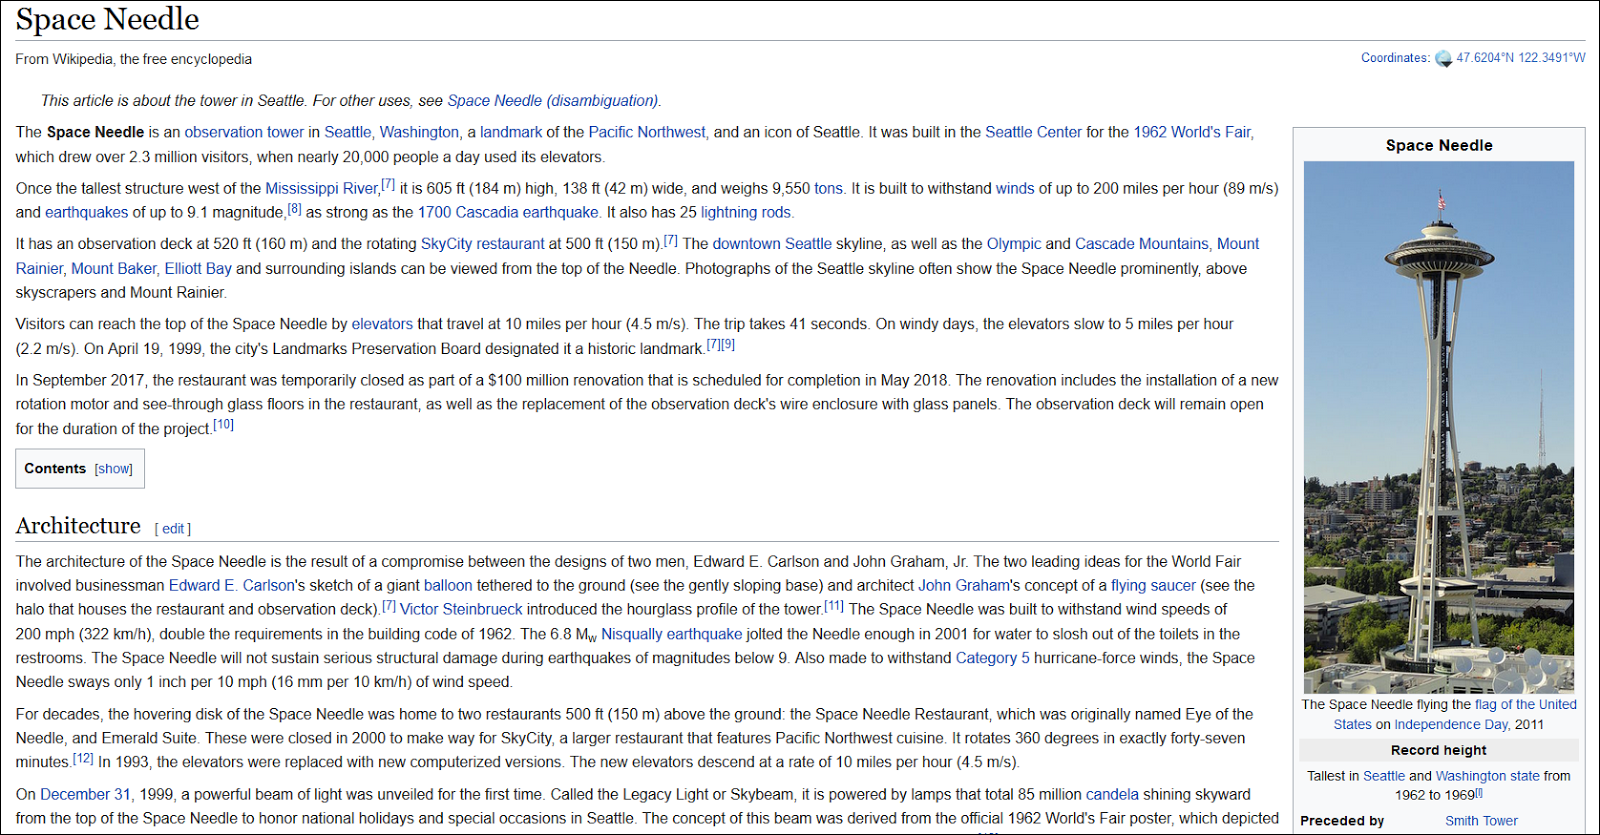This screenshot has height=835, width=1600.
Task: Open footnote 7 after Mississippi River
Action: 388,184
